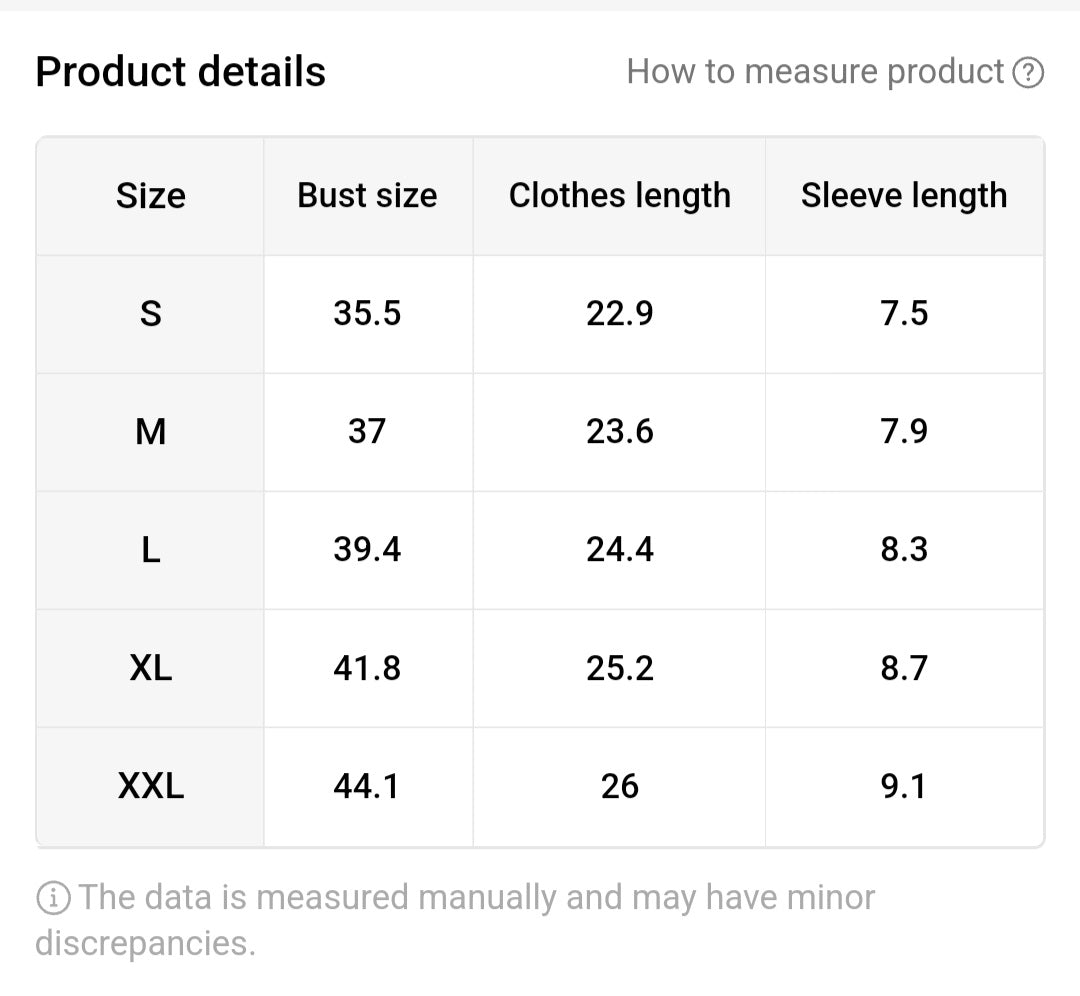Select size M row label

click(150, 431)
